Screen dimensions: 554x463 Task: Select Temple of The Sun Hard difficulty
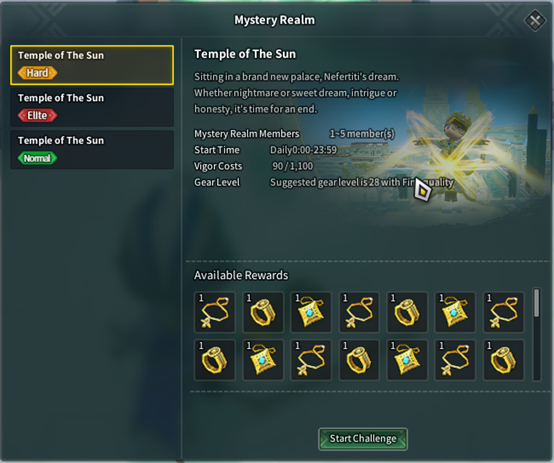(92, 65)
